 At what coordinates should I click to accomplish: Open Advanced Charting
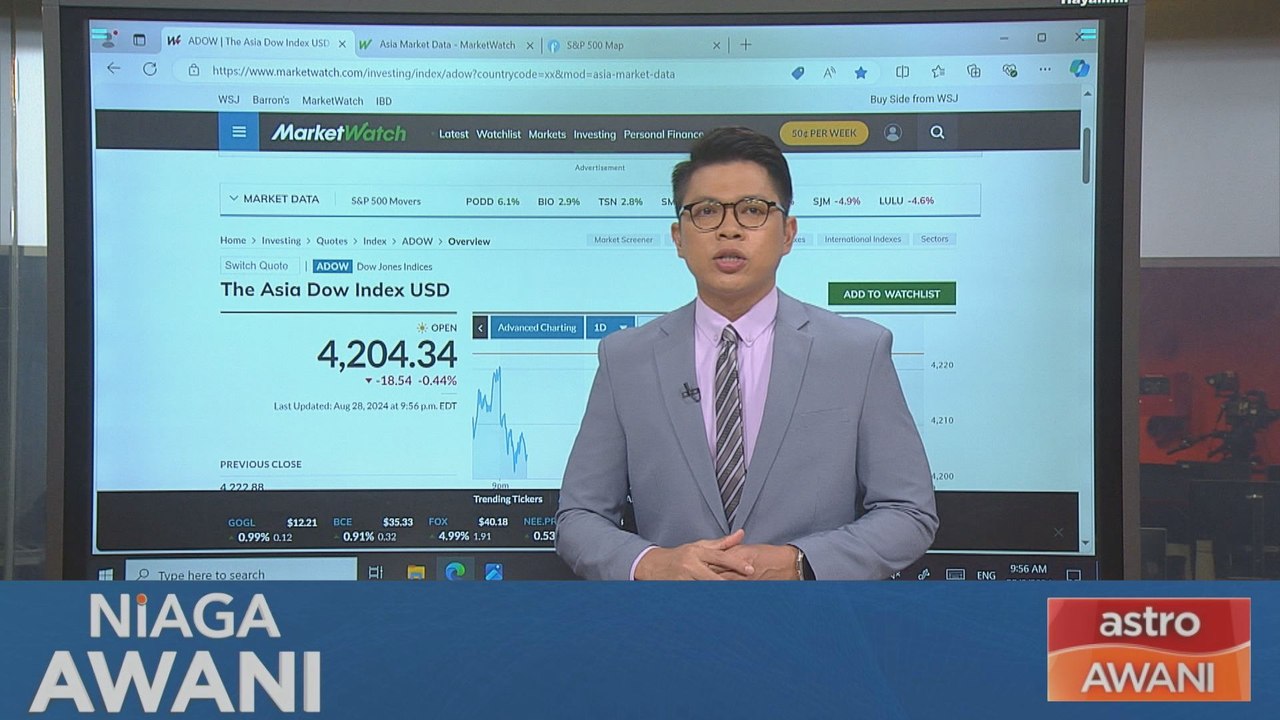(537, 327)
